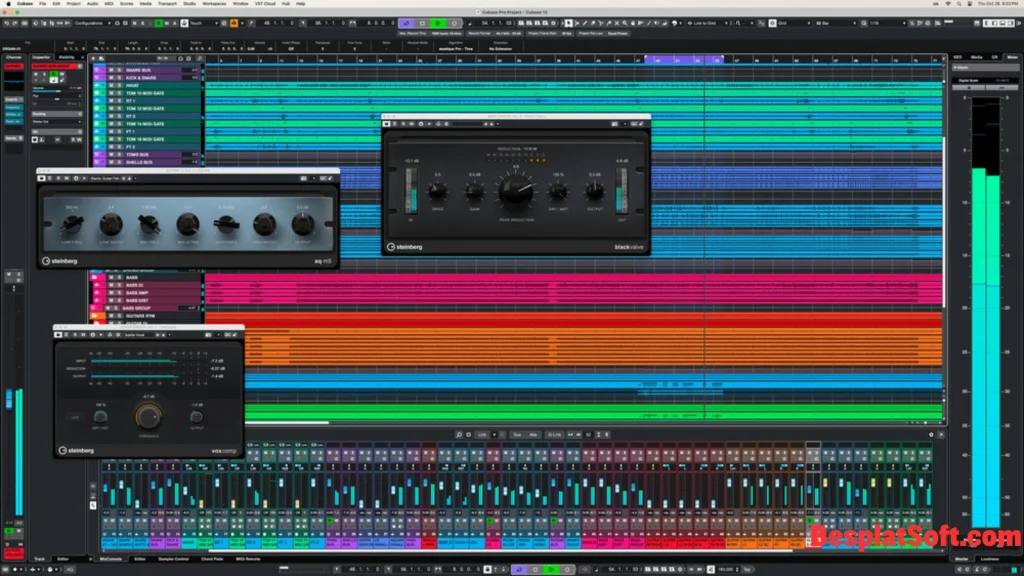
Task: Solo the HIHAT track
Action: 119,87
